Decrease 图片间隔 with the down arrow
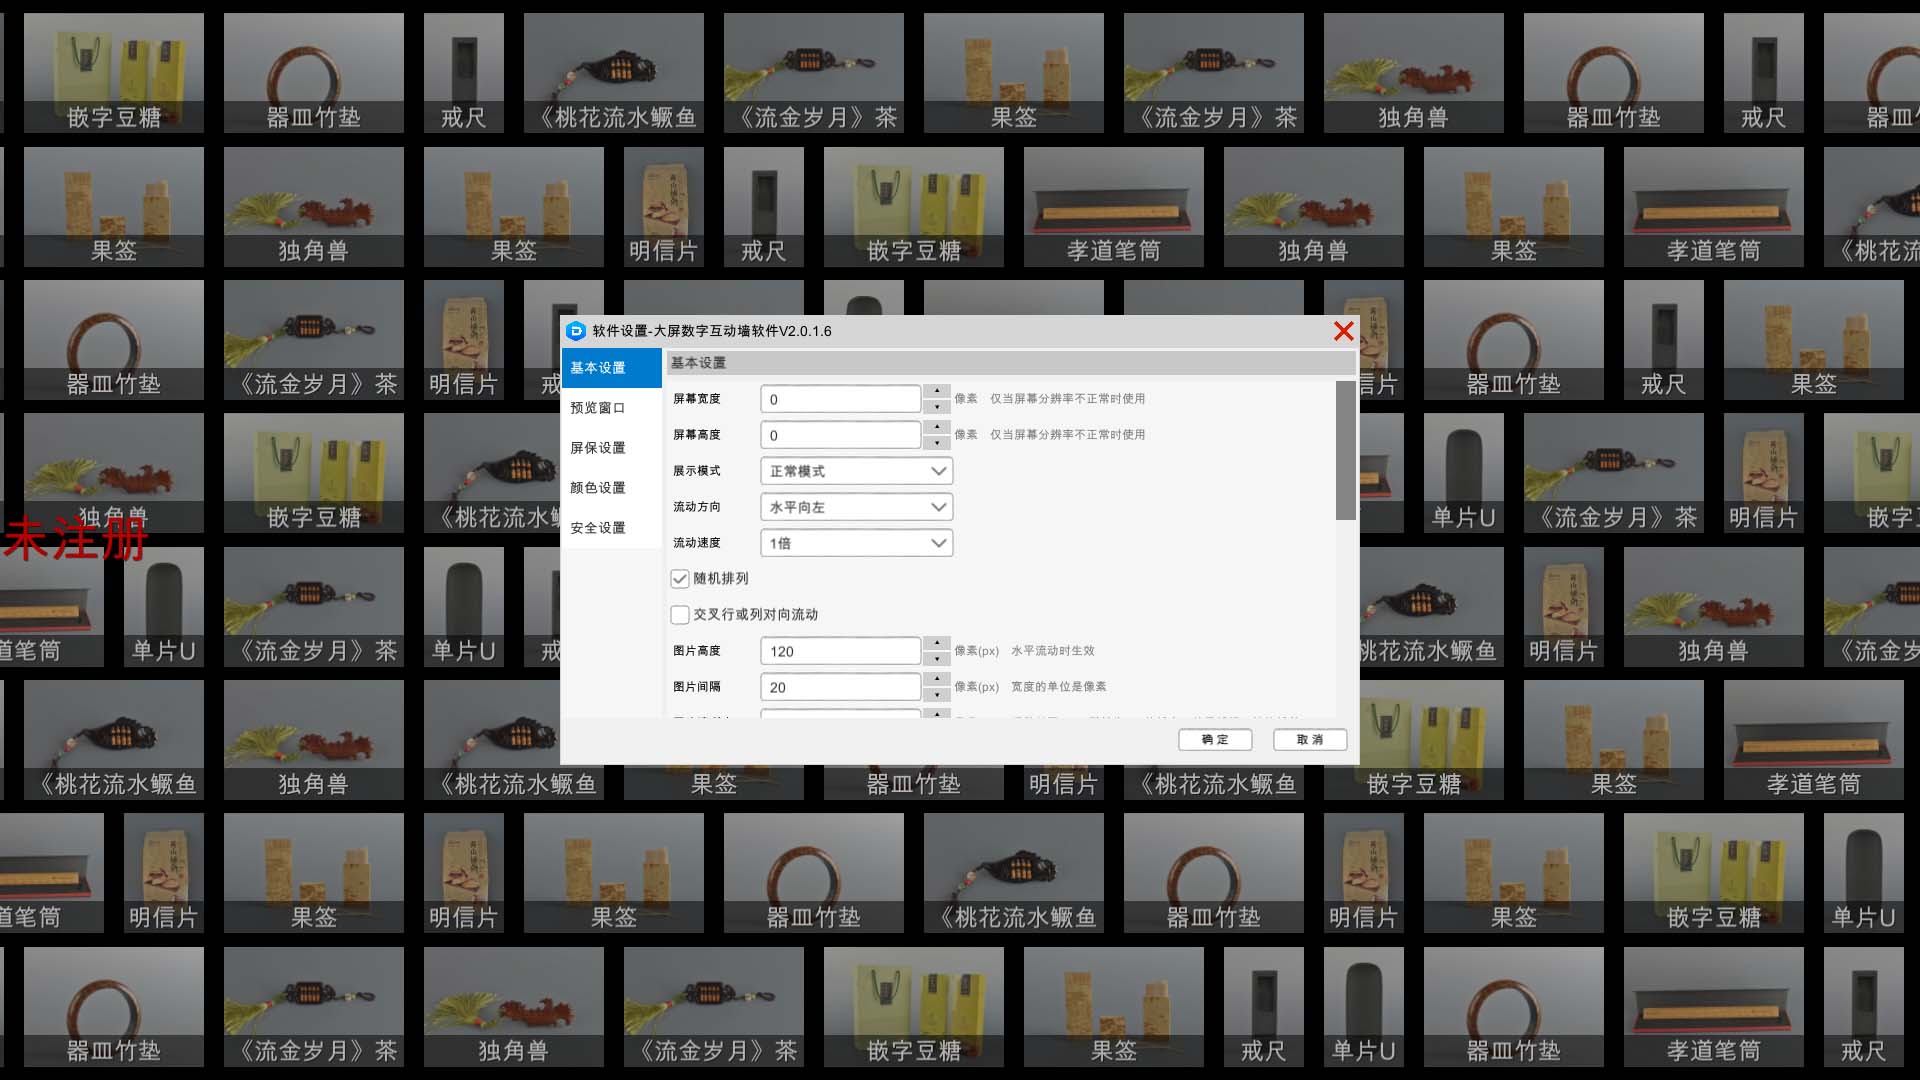The height and width of the screenshot is (1080, 1920). pyautogui.click(x=937, y=695)
